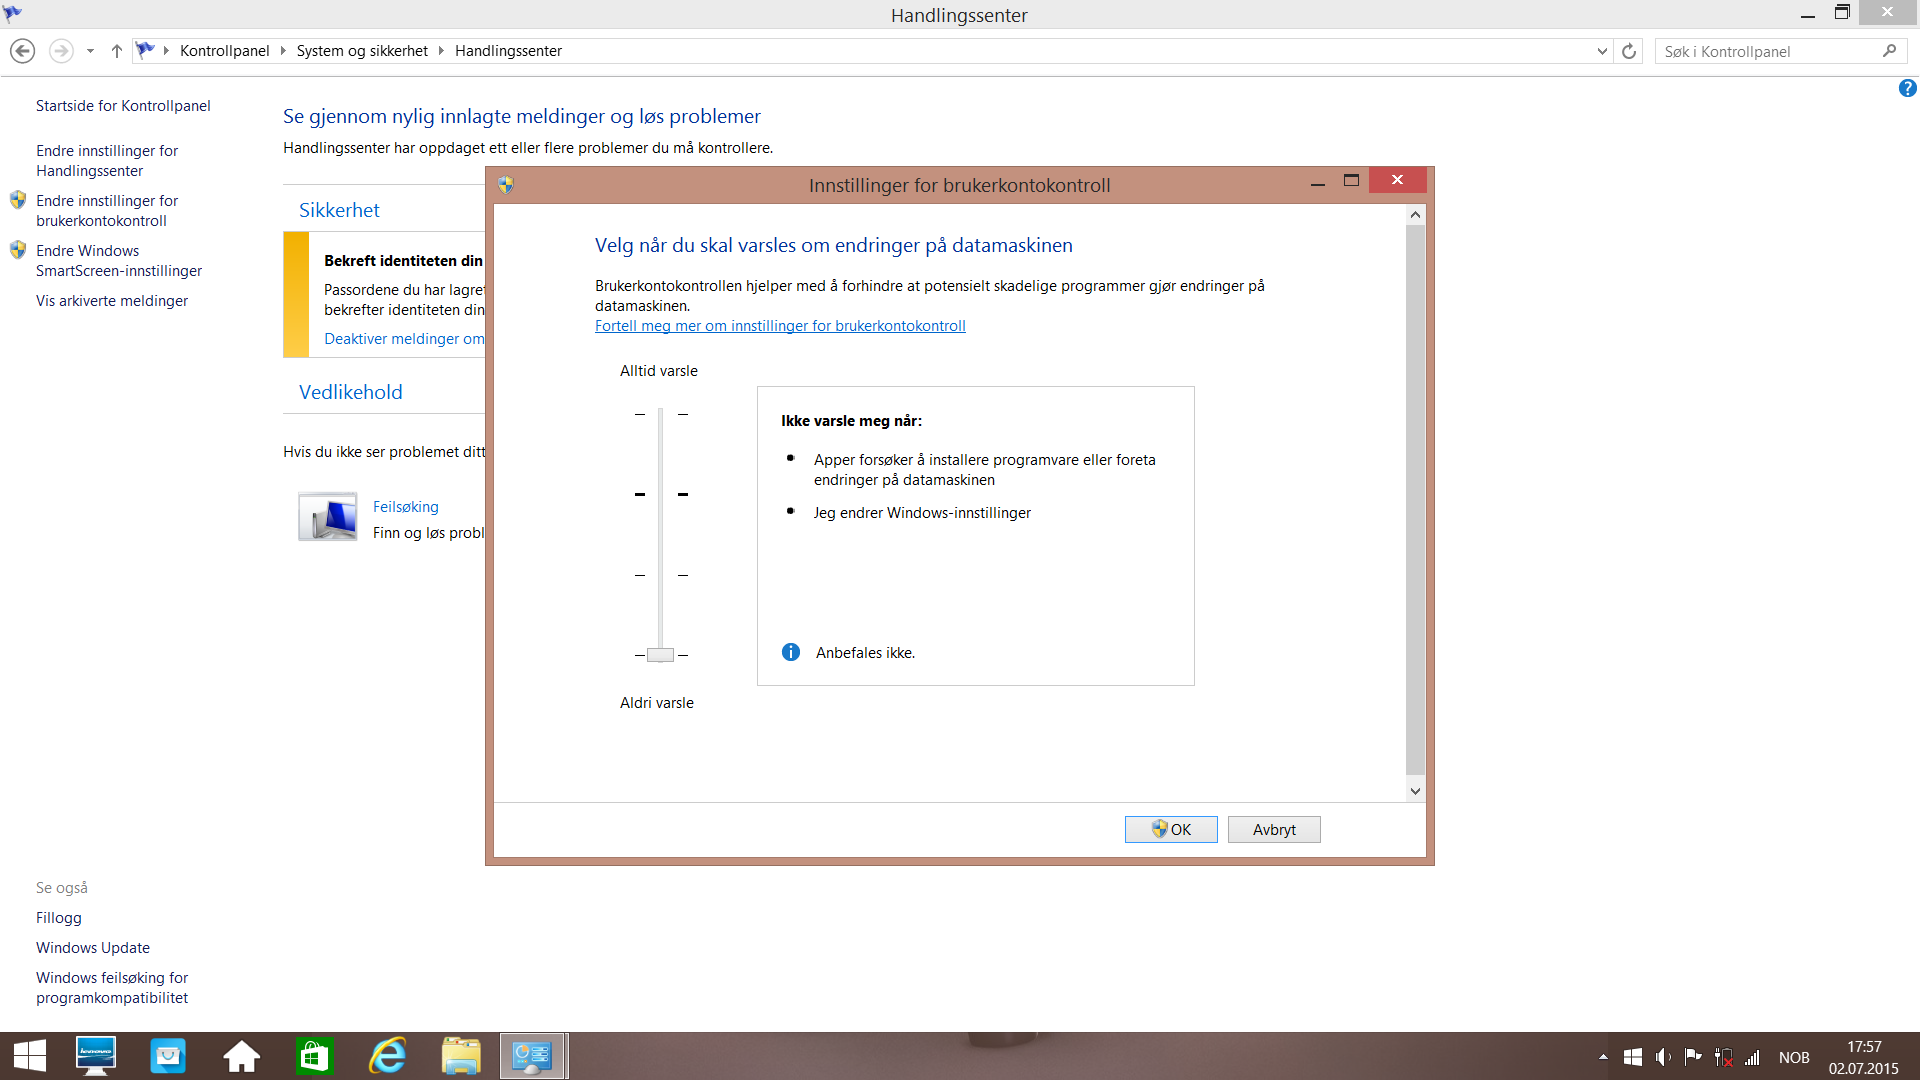The height and width of the screenshot is (1080, 1920).
Task: Click System og sikkerhet breadcrumb
Action: click(362, 51)
